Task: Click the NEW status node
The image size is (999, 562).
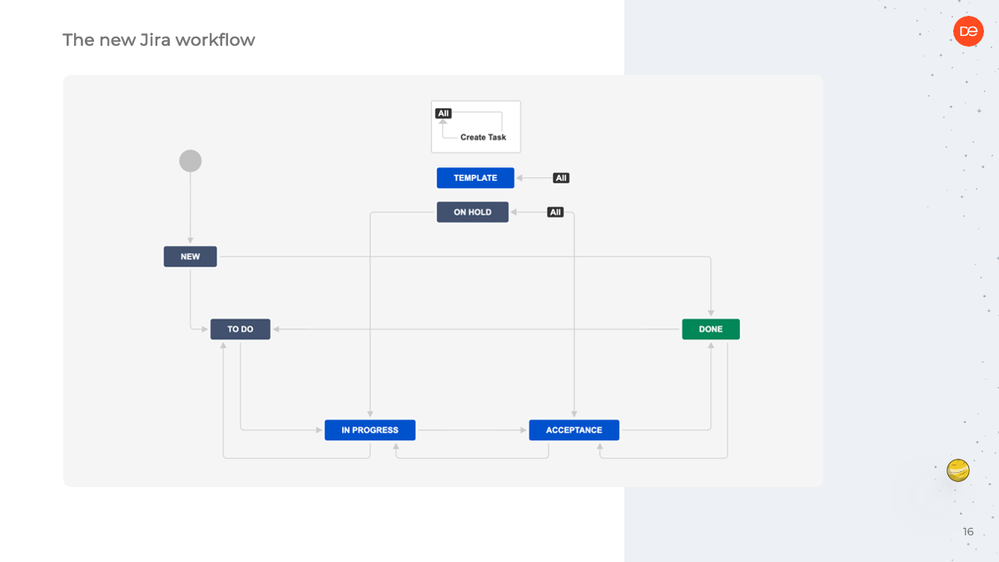Action: pos(190,256)
